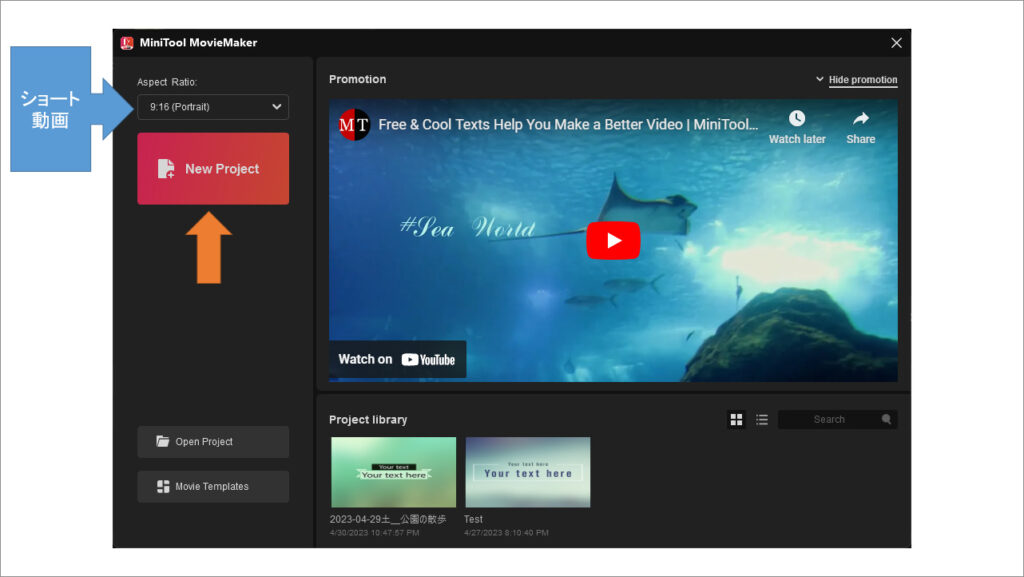Click the Promotion section label
The image size is (1024, 577).
357,79
